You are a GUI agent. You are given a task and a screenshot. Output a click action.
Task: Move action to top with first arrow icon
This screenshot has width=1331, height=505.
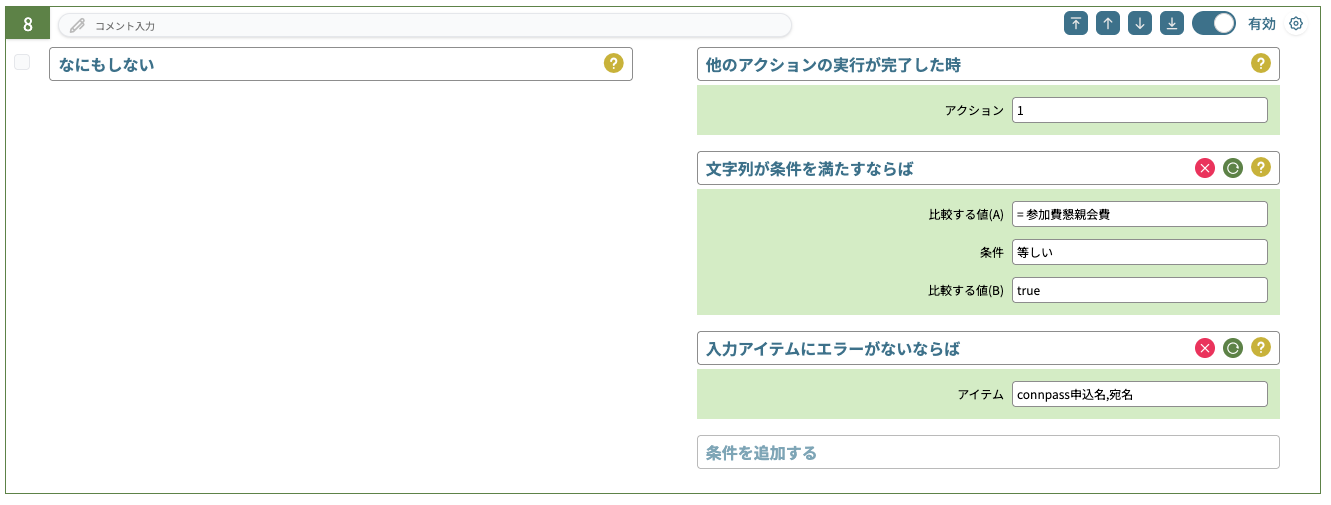click(x=1076, y=23)
